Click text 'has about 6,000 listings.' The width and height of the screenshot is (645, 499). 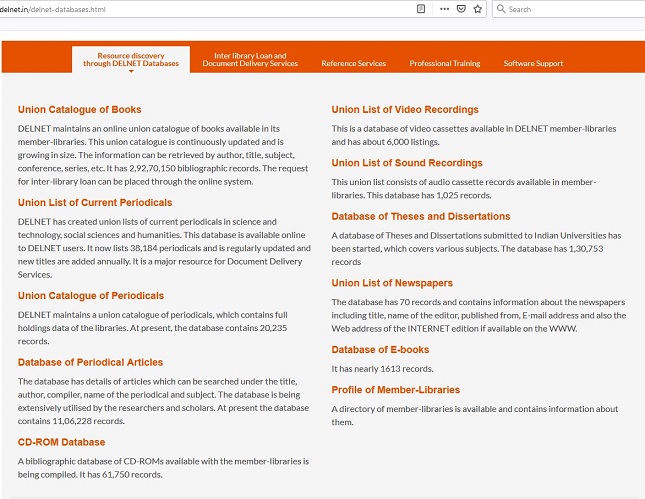point(394,142)
